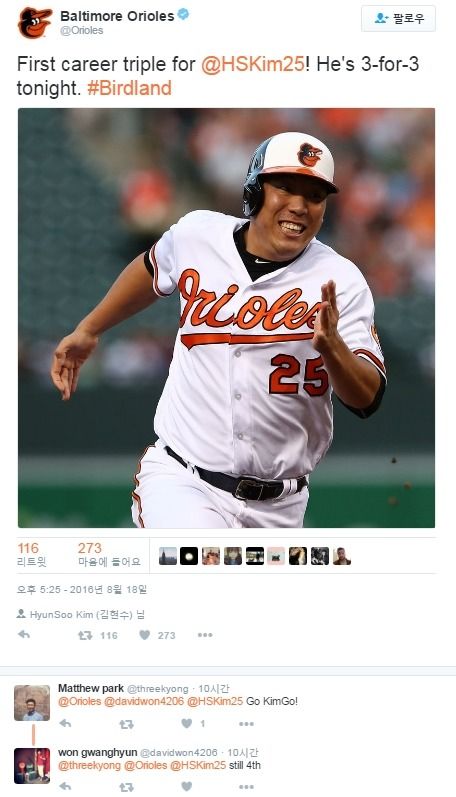Click the first liker avatar thumbnail
Image resolution: width=456 pixels, height=797 pixels.
tap(168, 556)
